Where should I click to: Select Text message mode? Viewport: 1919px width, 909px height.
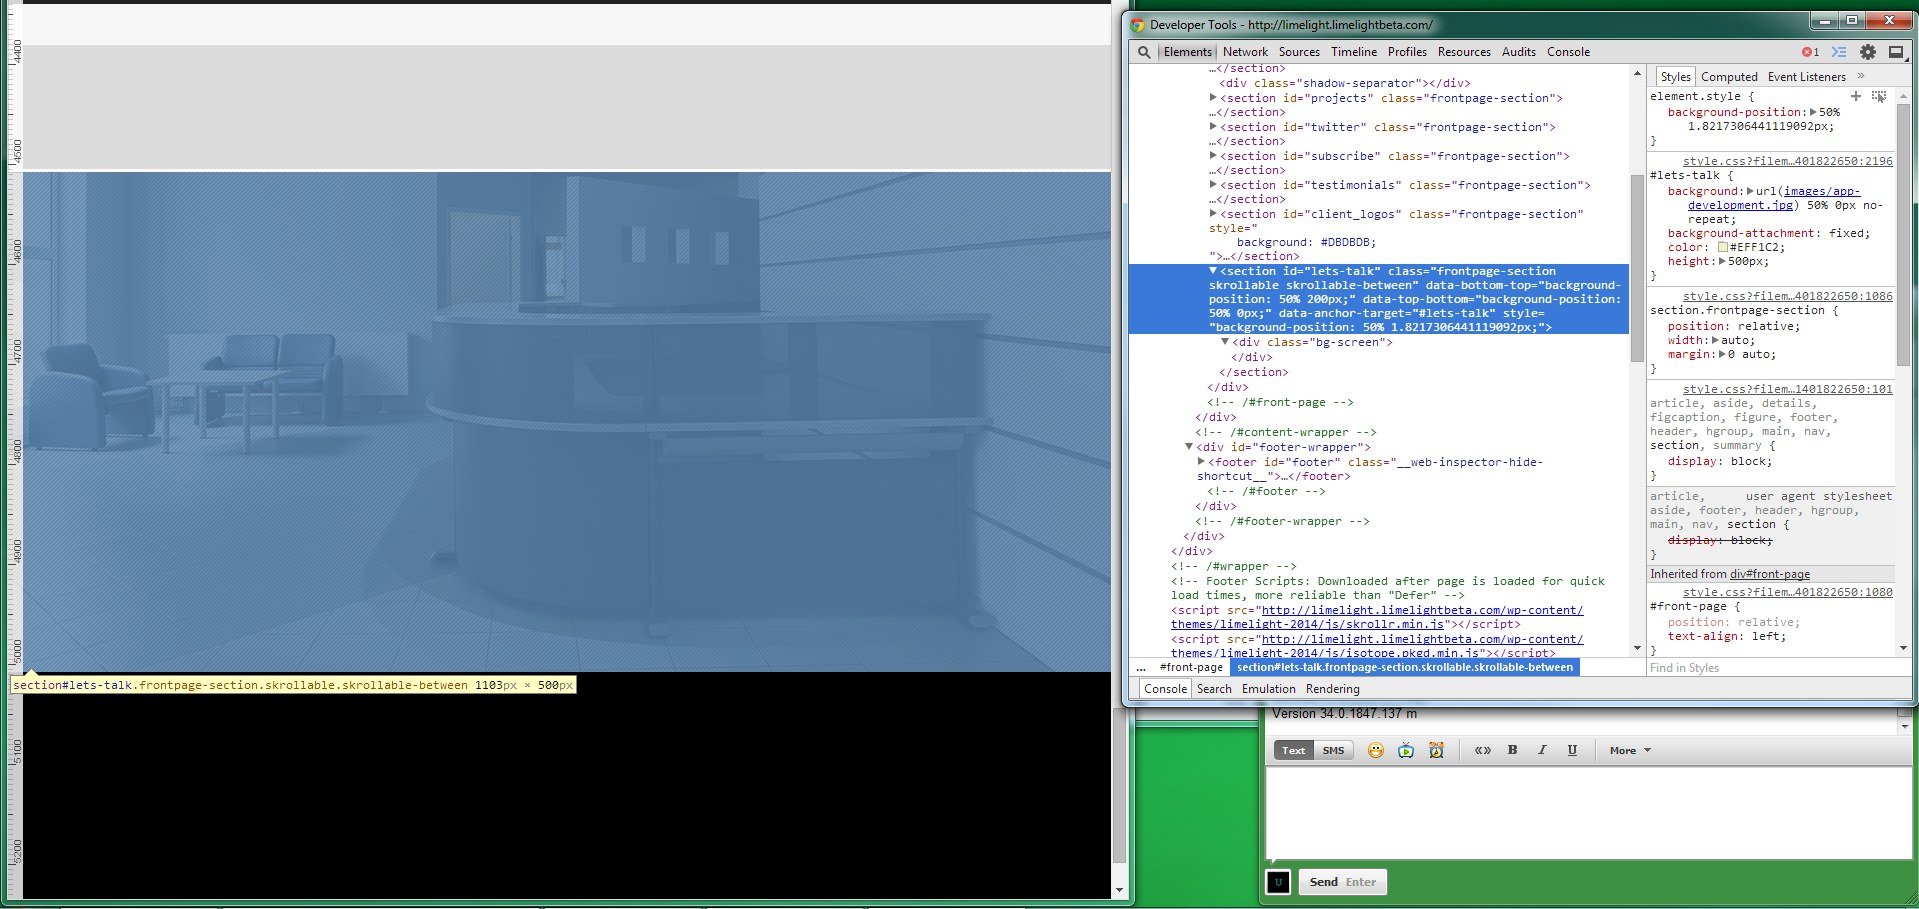(1294, 750)
